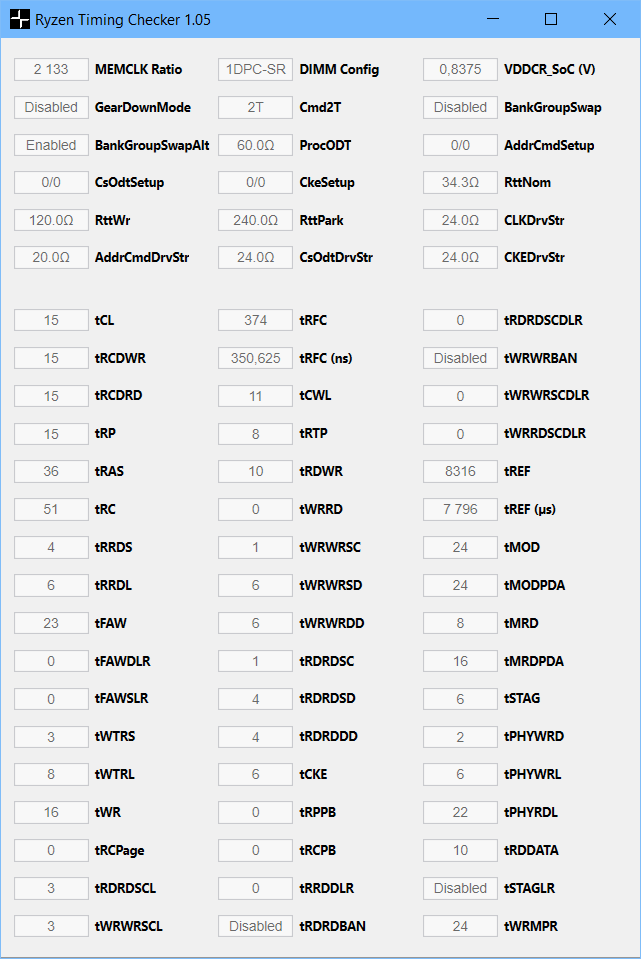This screenshot has width=641, height=959.
Task: Maximize the Ryzen Timing Checker window
Action: 551,19
